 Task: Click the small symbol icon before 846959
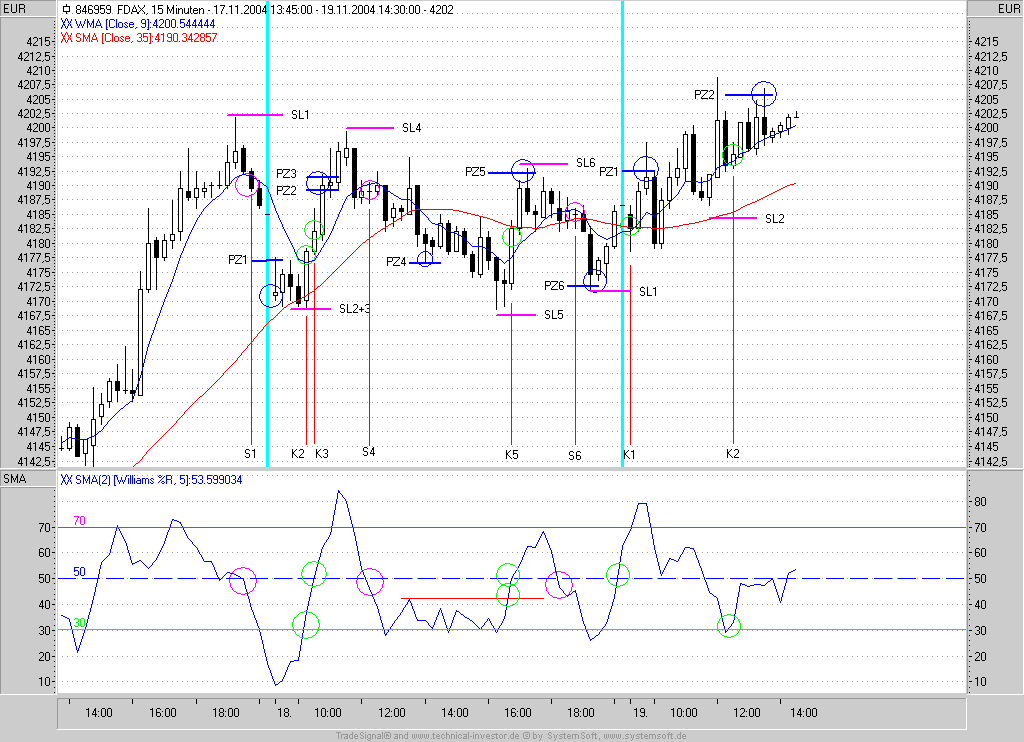click(x=67, y=9)
